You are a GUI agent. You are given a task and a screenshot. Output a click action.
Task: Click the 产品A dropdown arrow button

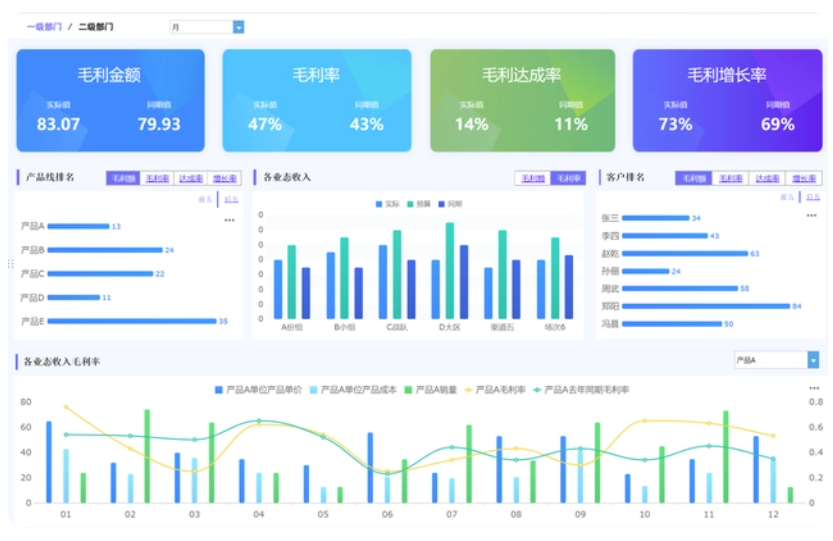click(x=813, y=360)
